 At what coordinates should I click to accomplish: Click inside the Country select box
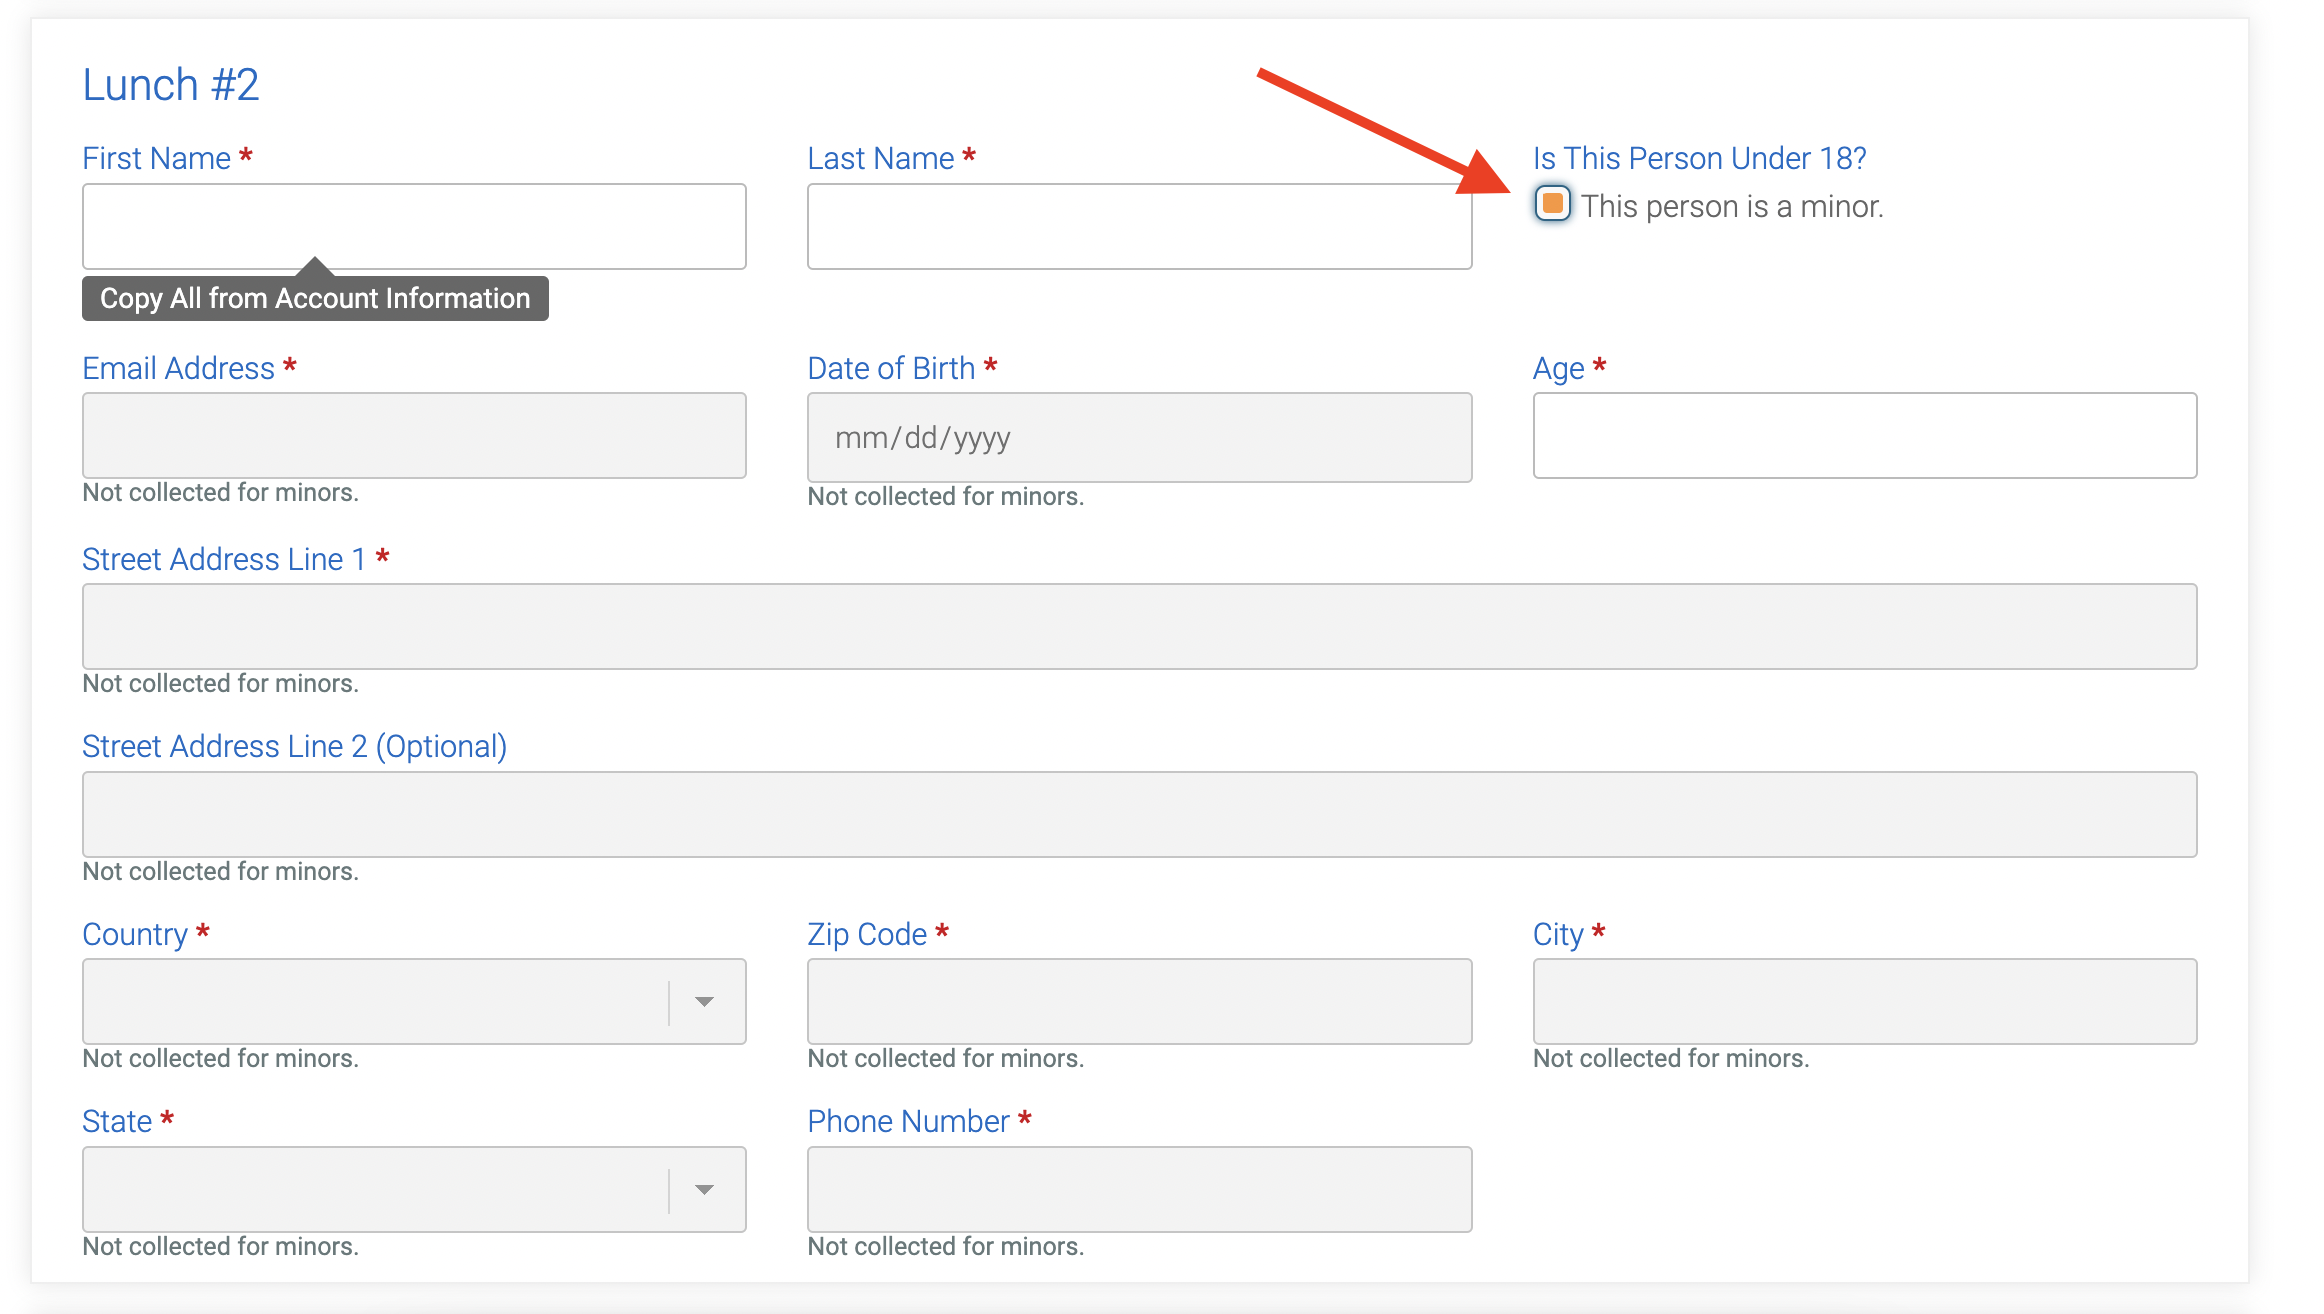tap(375, 1002)
